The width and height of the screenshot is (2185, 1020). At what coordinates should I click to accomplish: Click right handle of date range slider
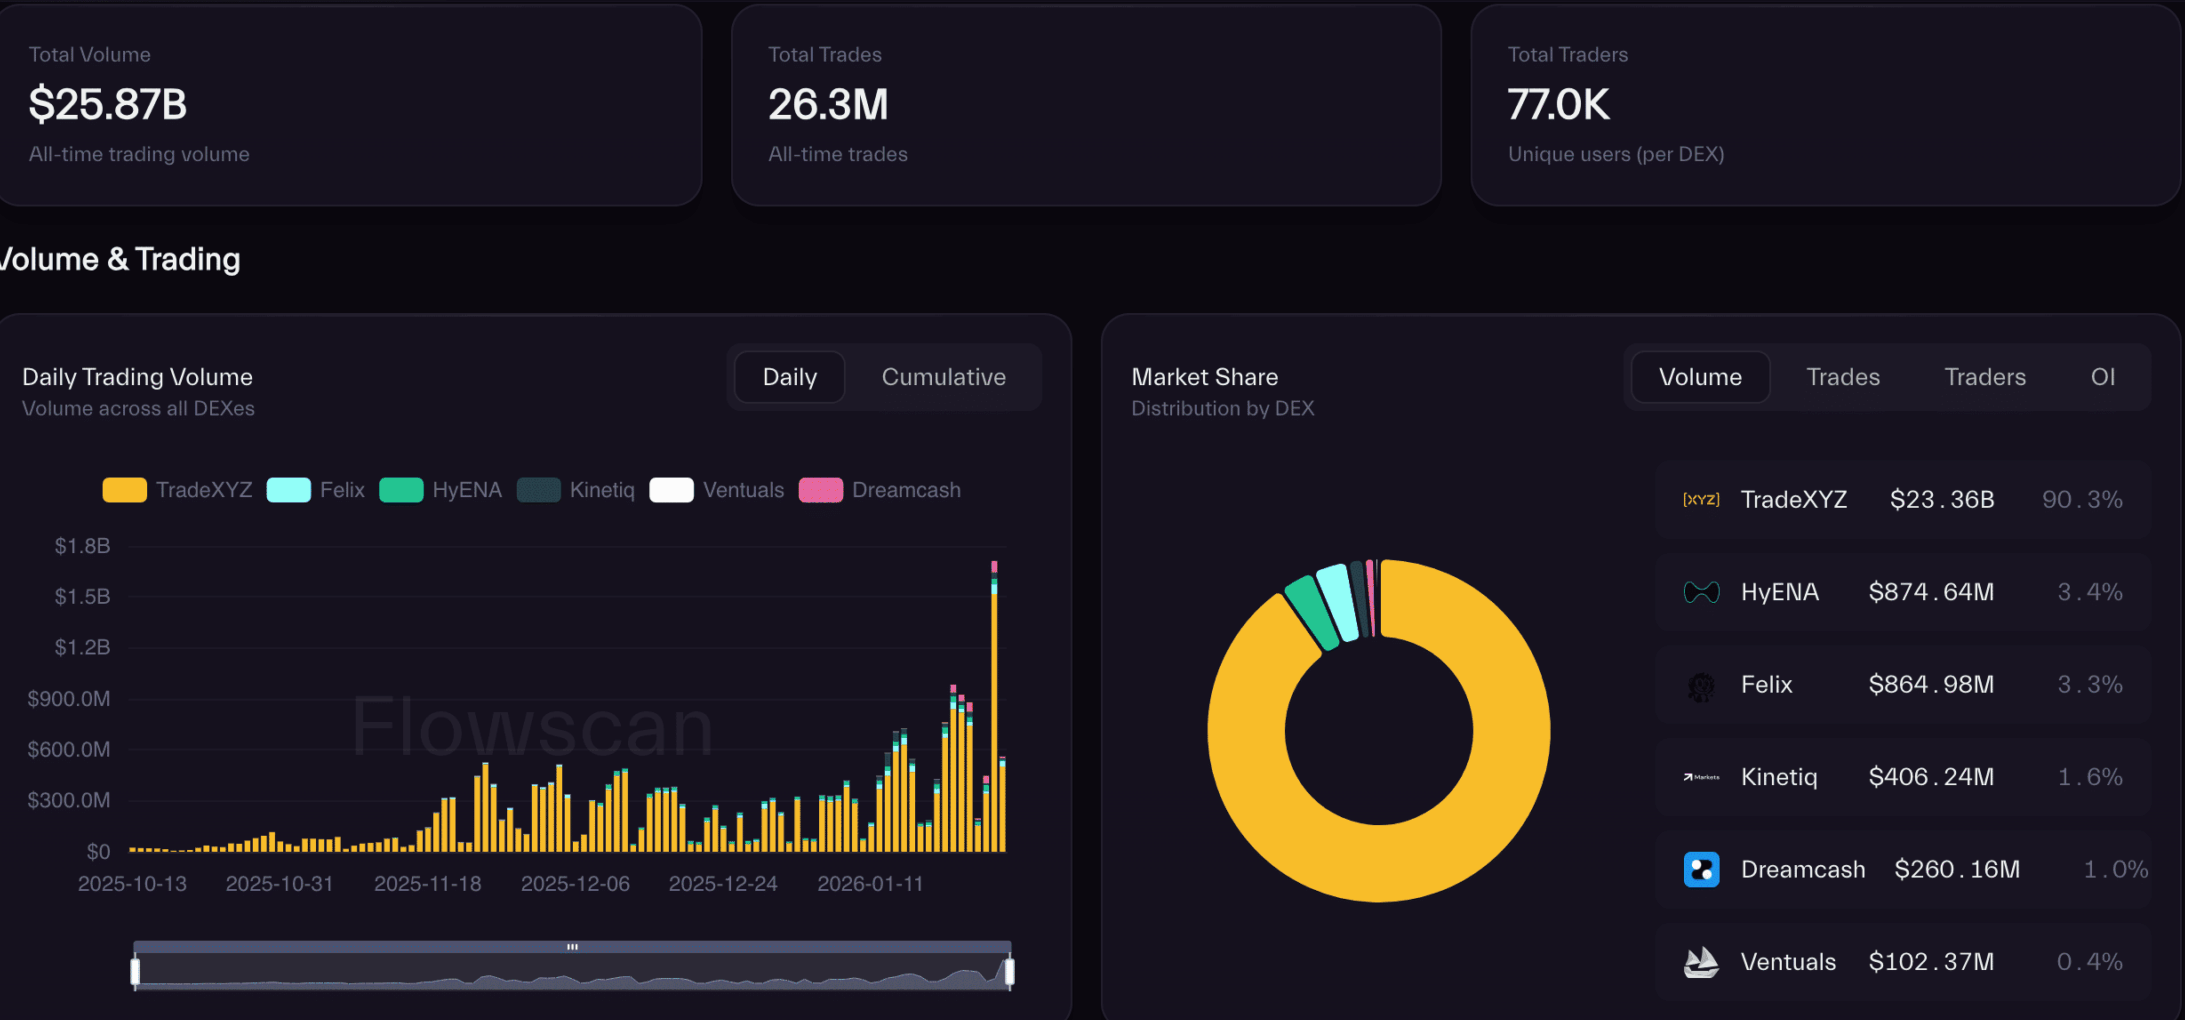click(1010, 971)
